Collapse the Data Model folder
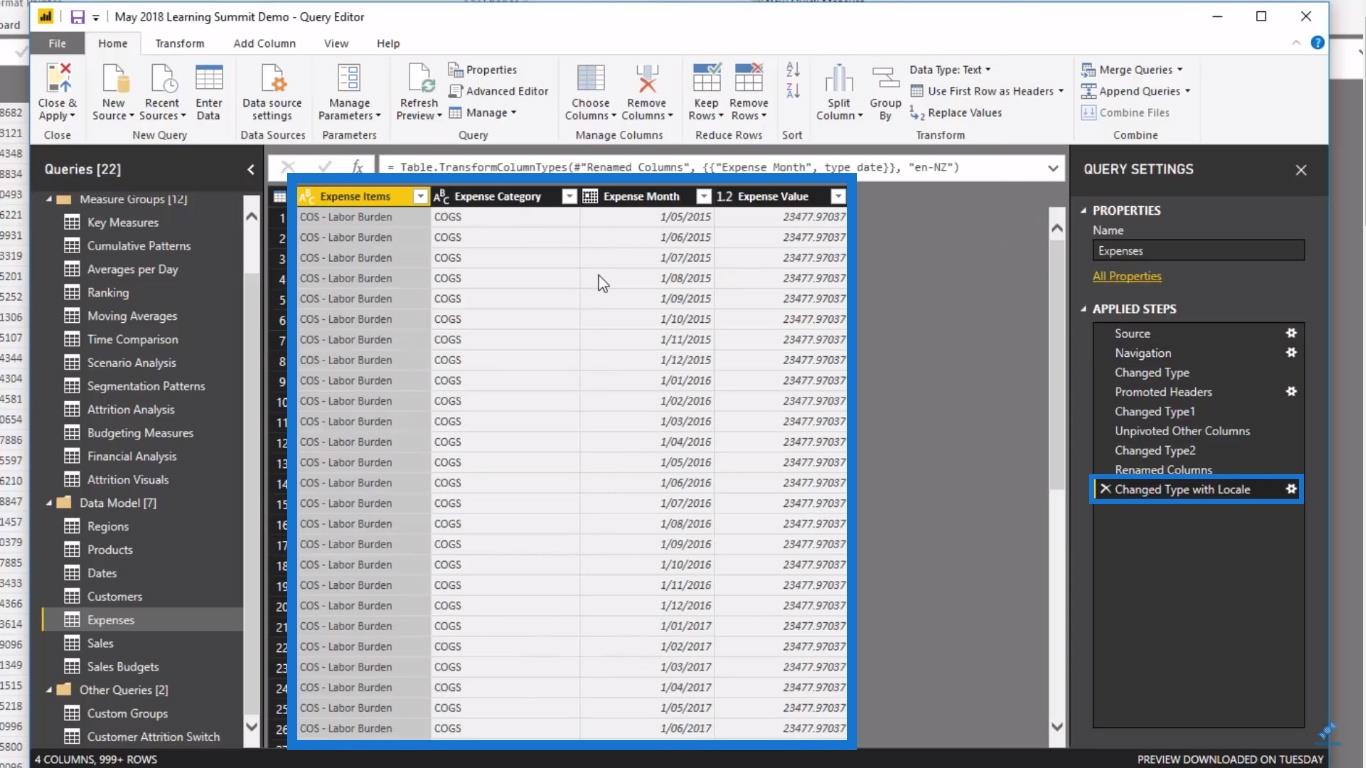Image resolution: width=1366 pixels, height=768 pixels. coord(49,503)
